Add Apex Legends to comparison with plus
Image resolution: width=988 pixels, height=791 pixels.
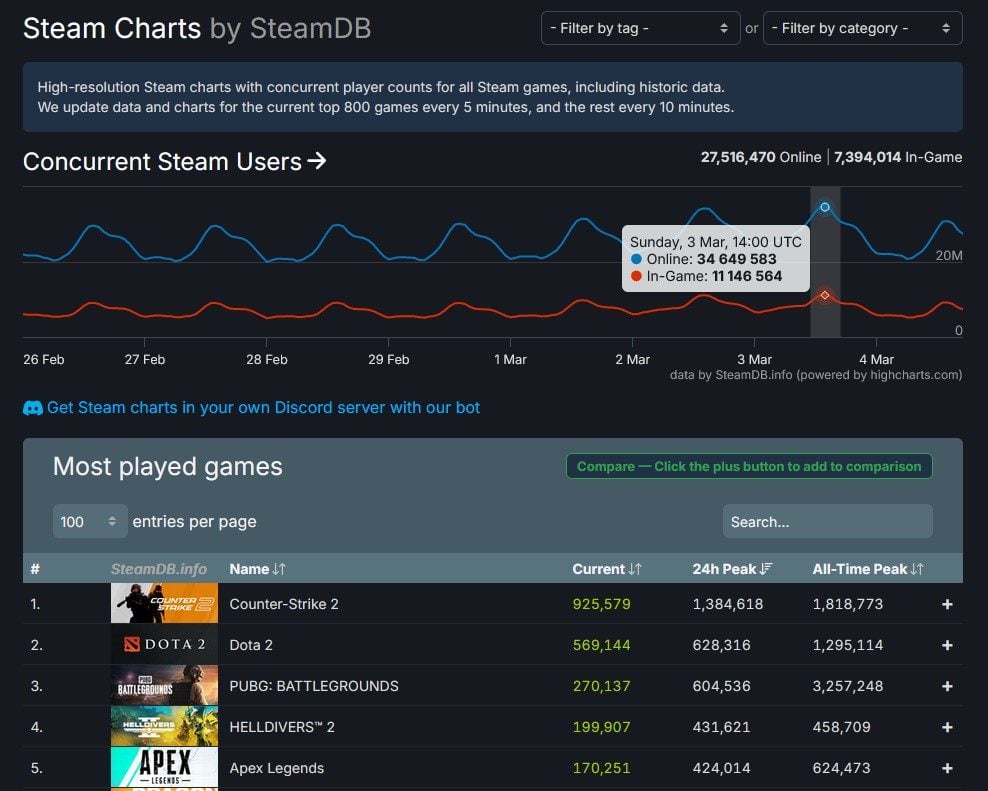(947, 768)
